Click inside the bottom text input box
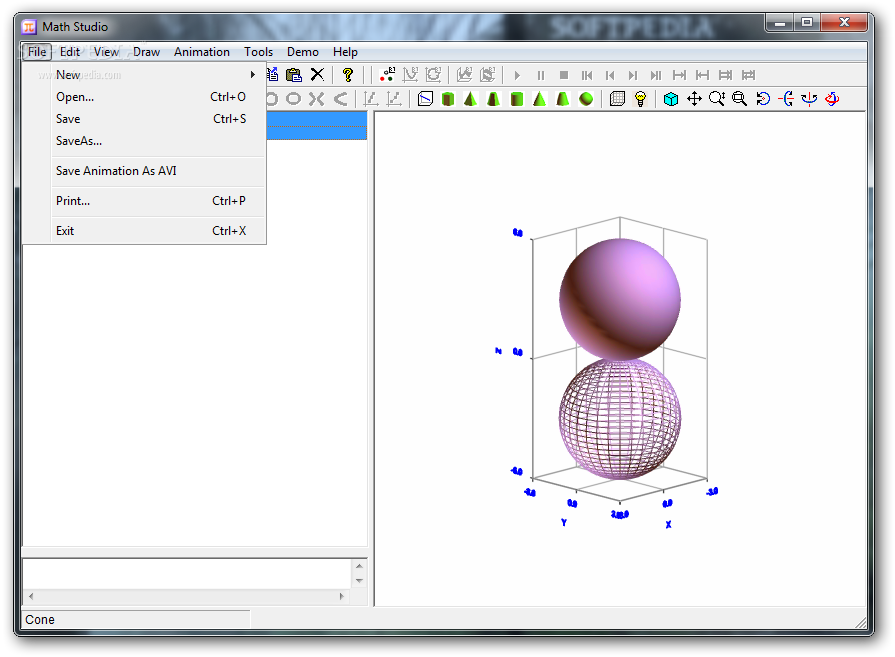Image resolution: width=895 pixels, height=657 pixels. 187,574
